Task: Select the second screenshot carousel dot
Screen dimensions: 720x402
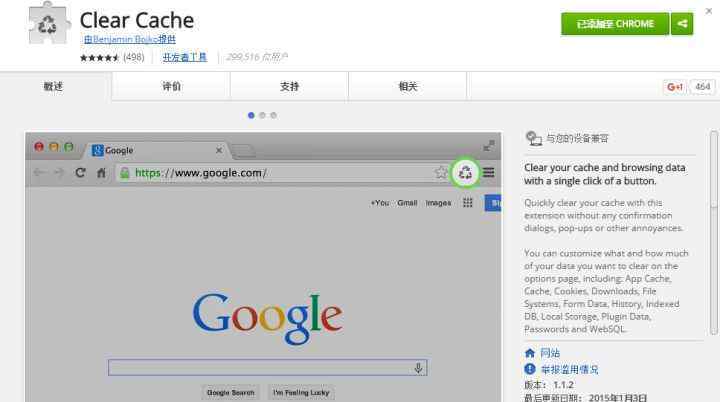Action: 262,115
